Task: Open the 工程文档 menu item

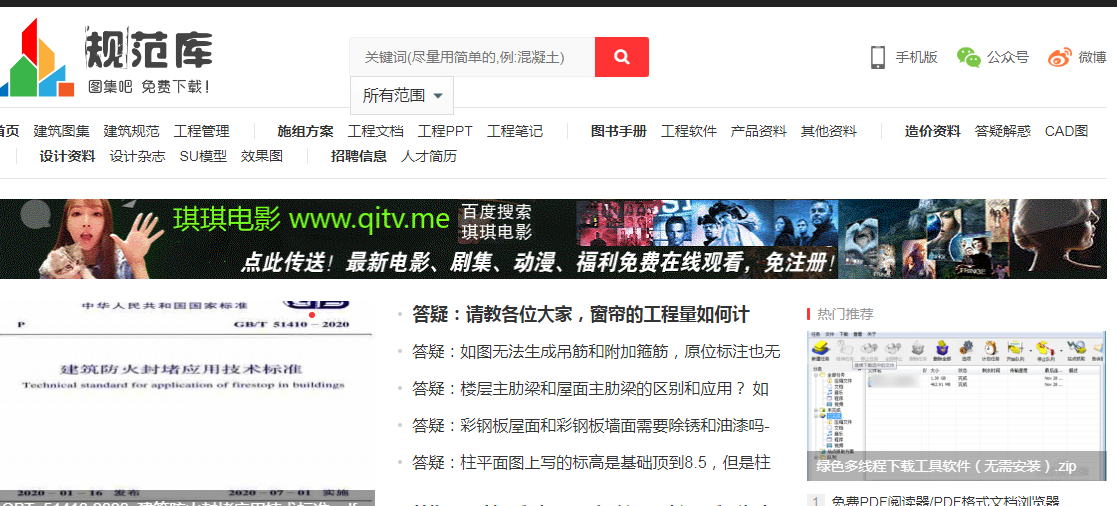Action: 375,131
